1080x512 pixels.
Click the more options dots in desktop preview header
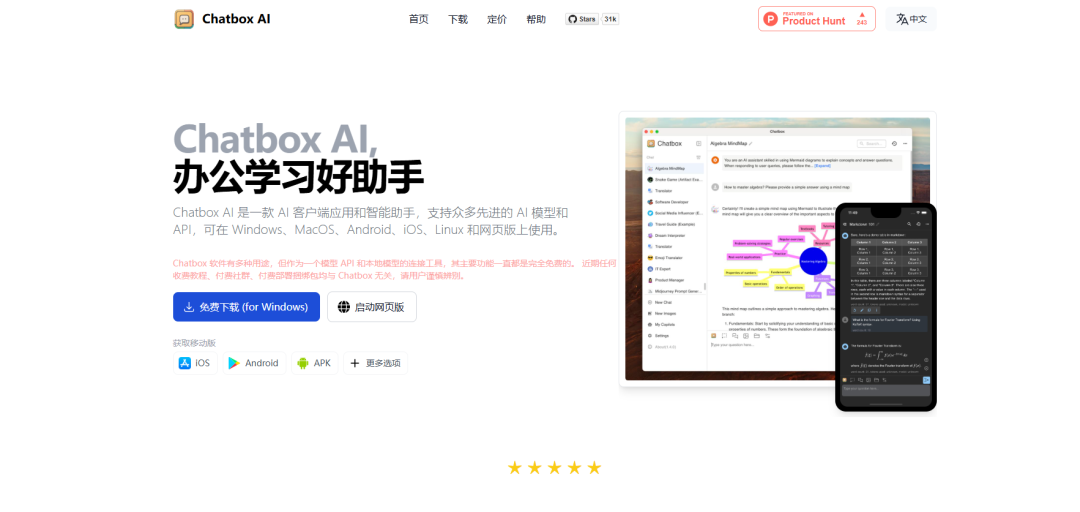pos(905,143)
